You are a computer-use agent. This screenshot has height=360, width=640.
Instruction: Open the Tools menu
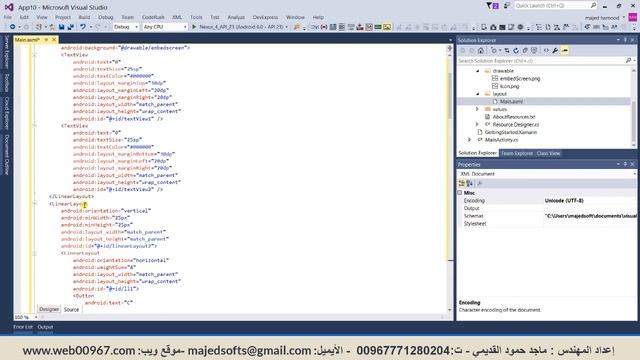[196, 18]
